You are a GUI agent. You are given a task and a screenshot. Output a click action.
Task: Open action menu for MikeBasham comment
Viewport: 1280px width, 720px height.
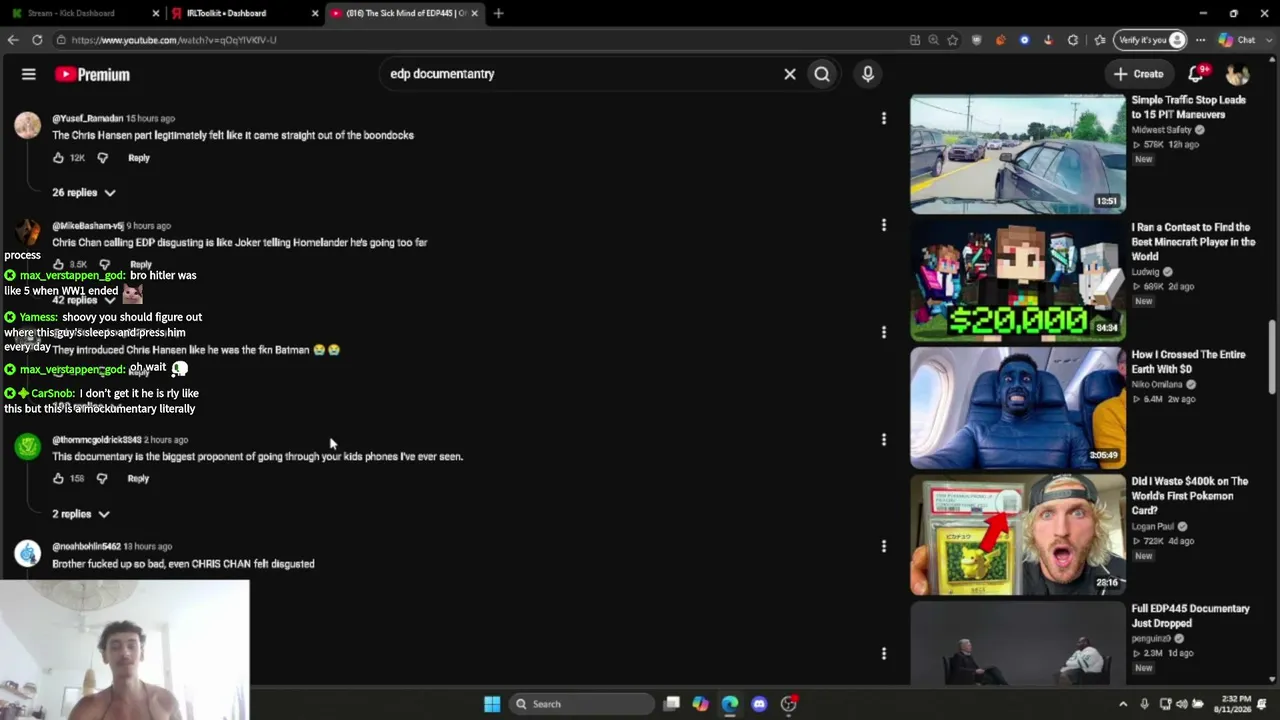(x=884, y=225)
